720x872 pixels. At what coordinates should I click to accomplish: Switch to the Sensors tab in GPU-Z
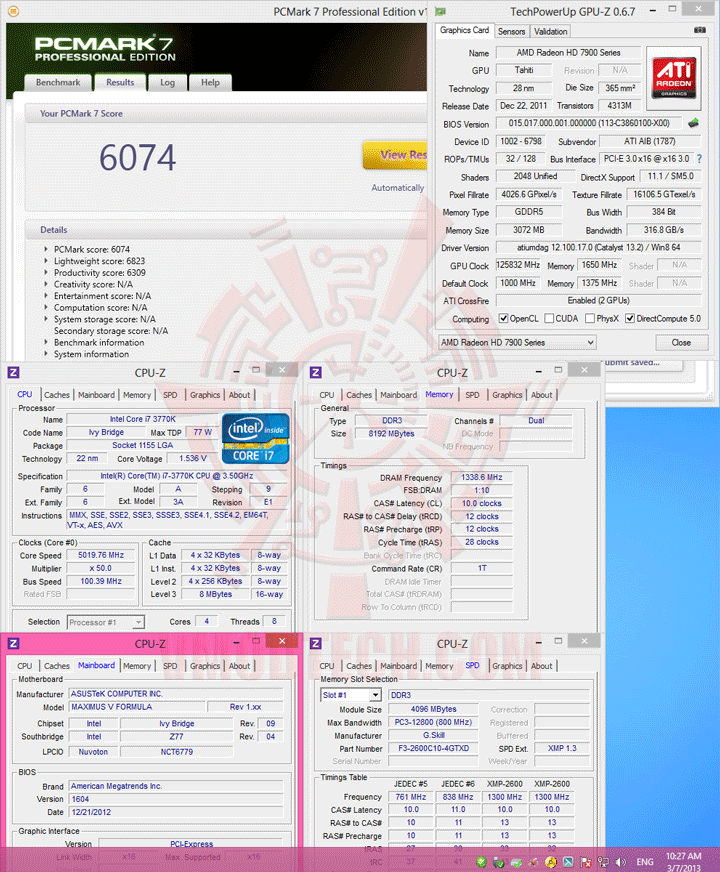[512, 32]
